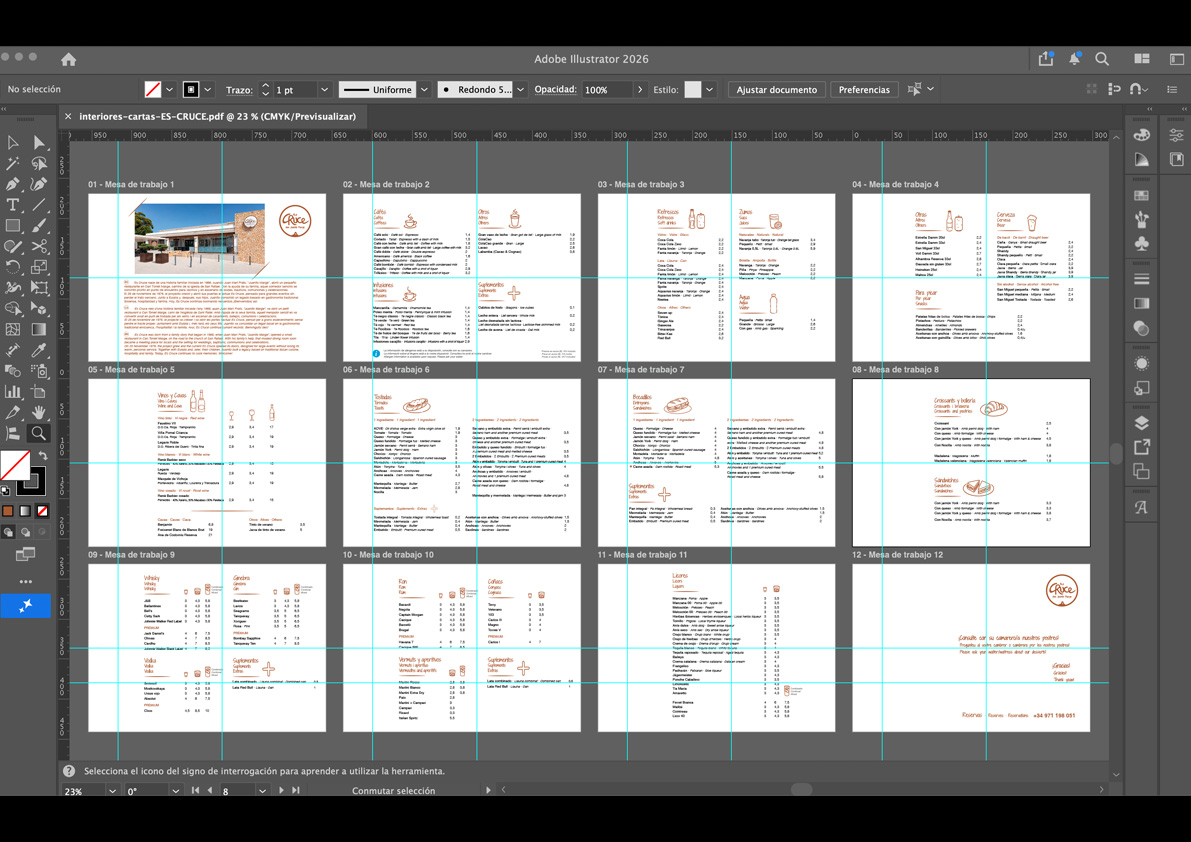This screenshot has width=1191, height=842.
Task: Open the Color panel palette icon
Action: coord(1142,134)
